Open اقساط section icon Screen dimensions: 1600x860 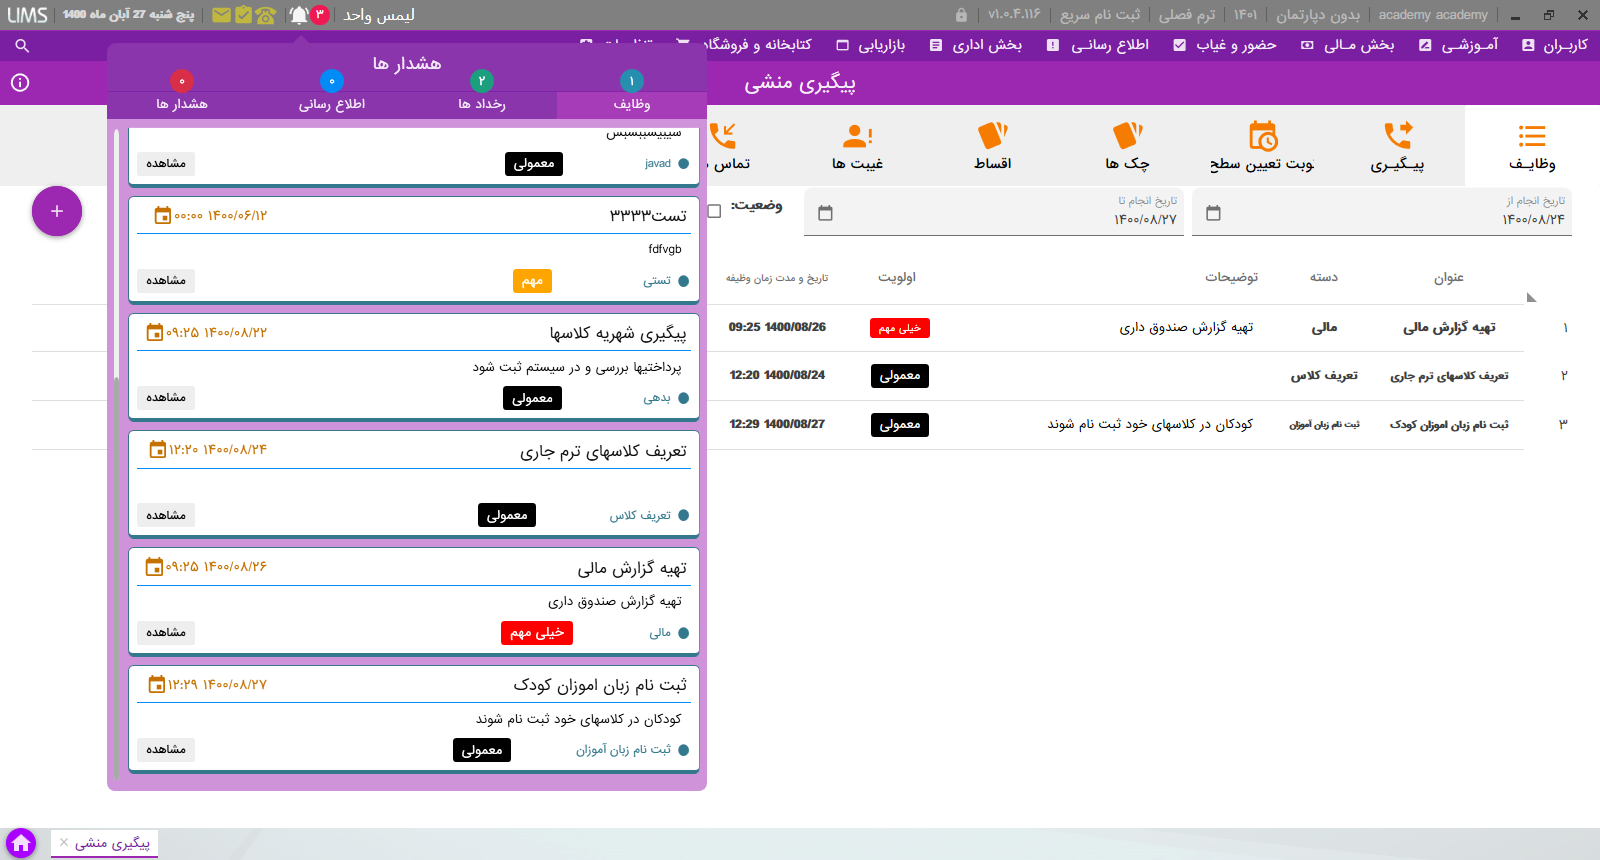click(x=992, y=146)
